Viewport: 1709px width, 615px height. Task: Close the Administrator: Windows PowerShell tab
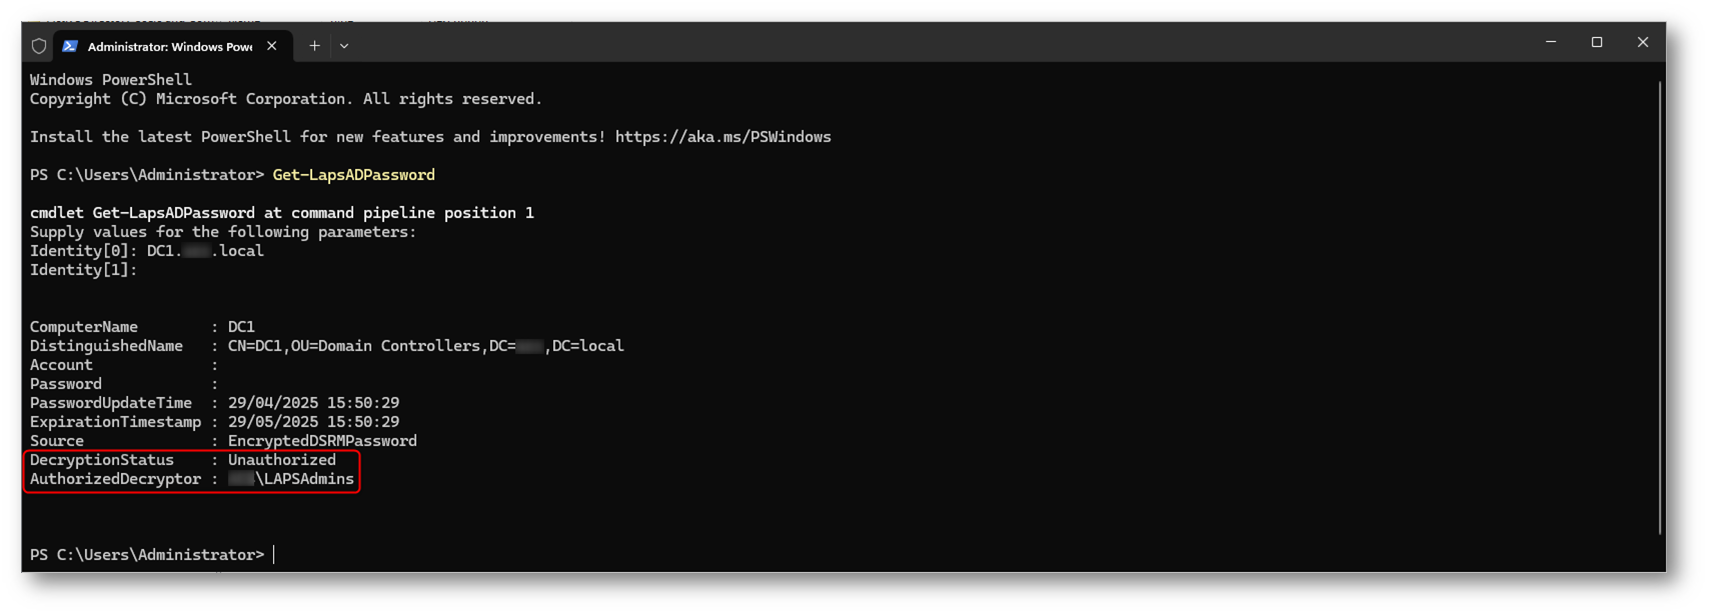click(272, 46)
